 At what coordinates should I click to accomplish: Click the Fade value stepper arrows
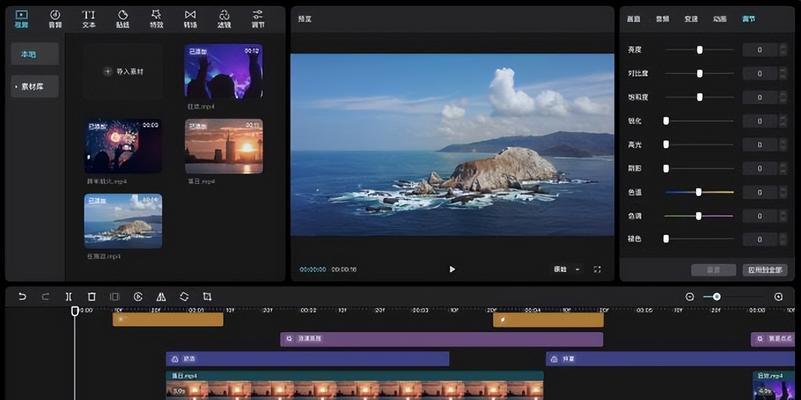coord(783,239)
